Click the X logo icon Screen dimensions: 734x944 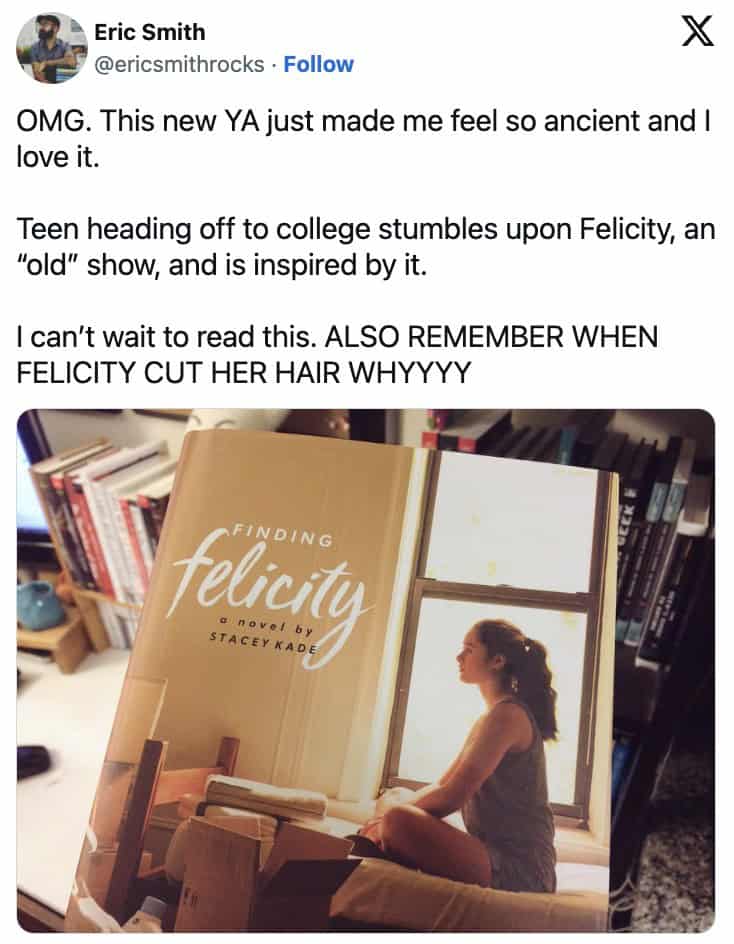tap(697, 33)
